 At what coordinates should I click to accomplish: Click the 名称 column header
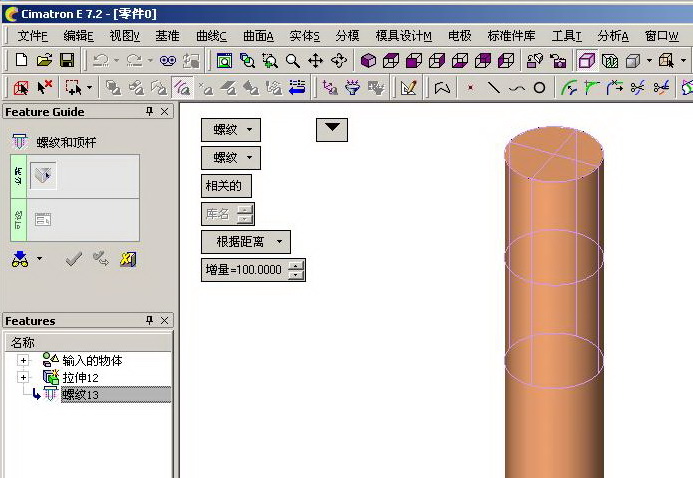pyautogui.click(x=88, y=342)
